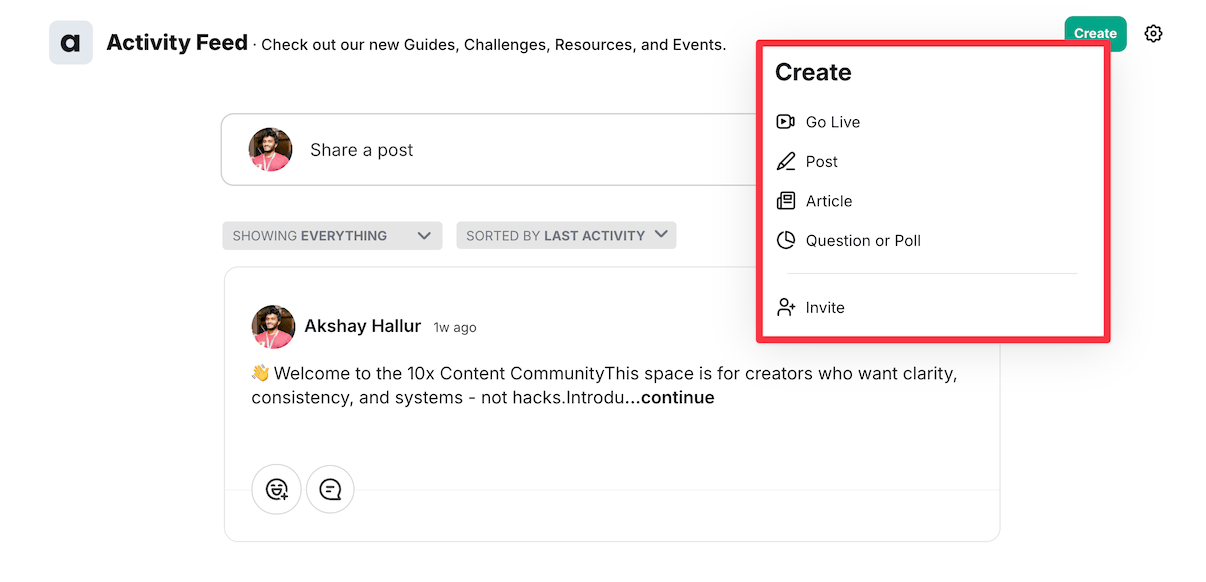Click Akshay Hallur's avatar on the post
Image resolution: width=1206 pixels, height=582 pixels.
273,327
